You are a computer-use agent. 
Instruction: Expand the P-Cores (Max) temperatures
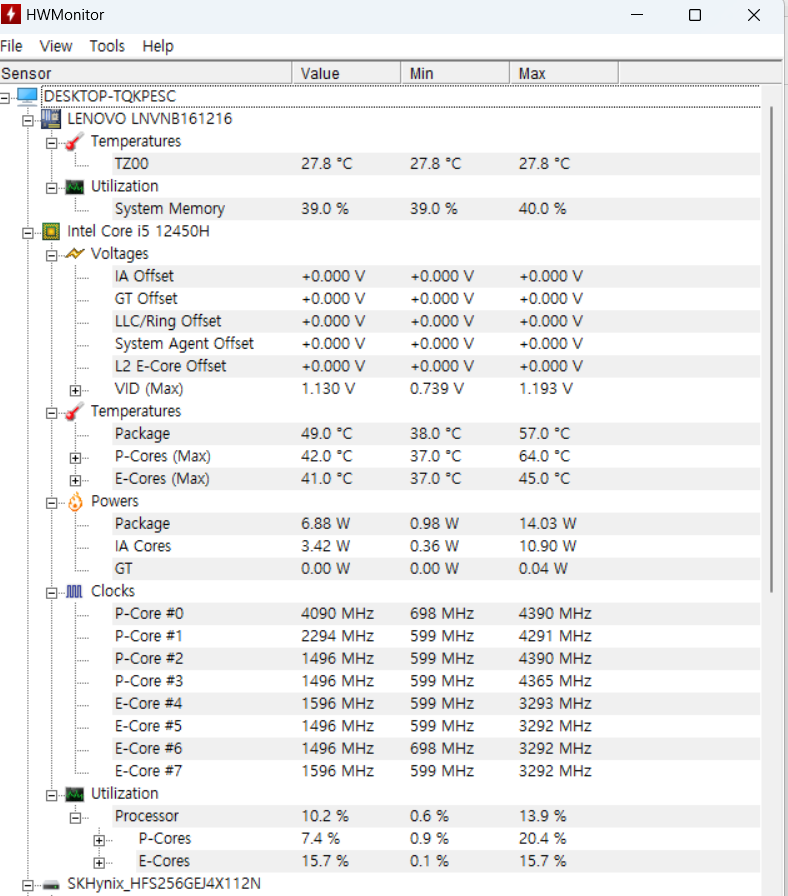coord(75,458)
